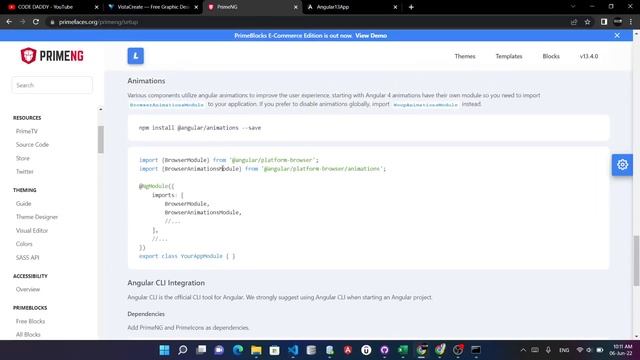
Task: Open the terminal icon on the taskbar
Action: pyautogui.click(x=476, y=350)
